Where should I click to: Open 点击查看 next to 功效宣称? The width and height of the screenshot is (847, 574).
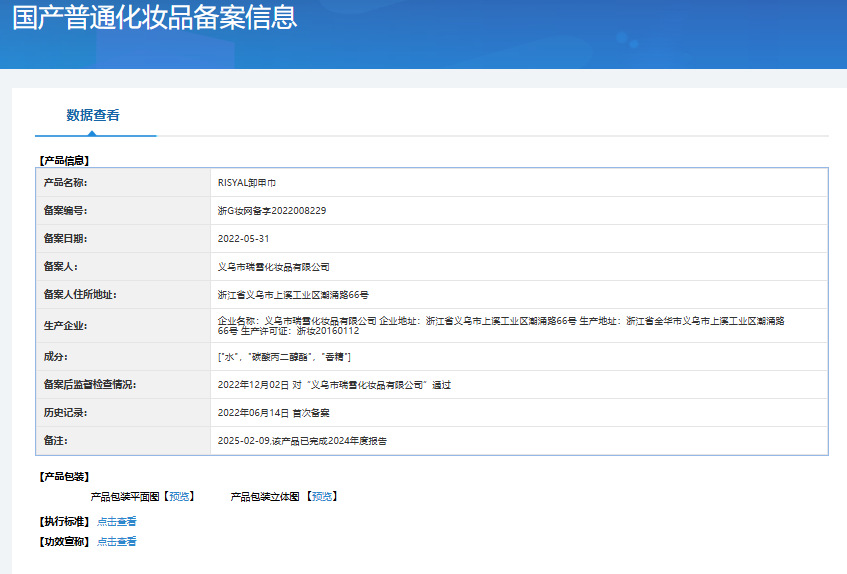pos(117,542)
